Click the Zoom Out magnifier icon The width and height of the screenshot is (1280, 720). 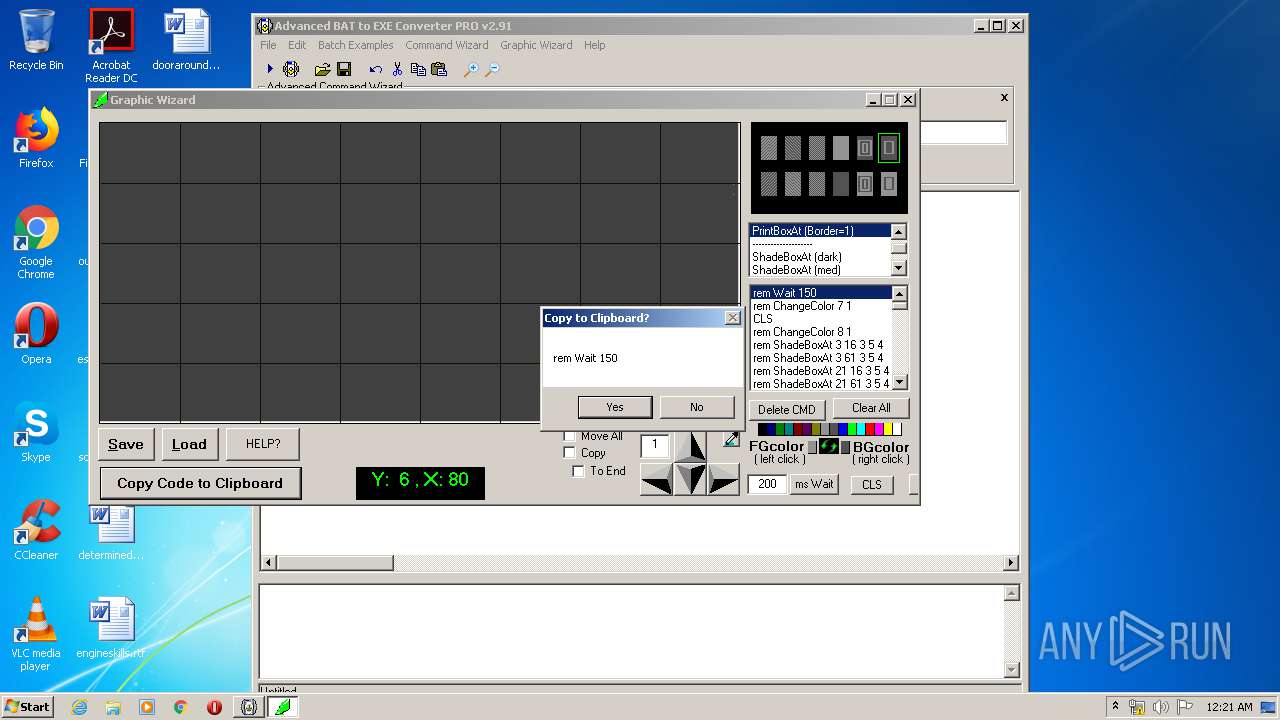click(492, 69)
